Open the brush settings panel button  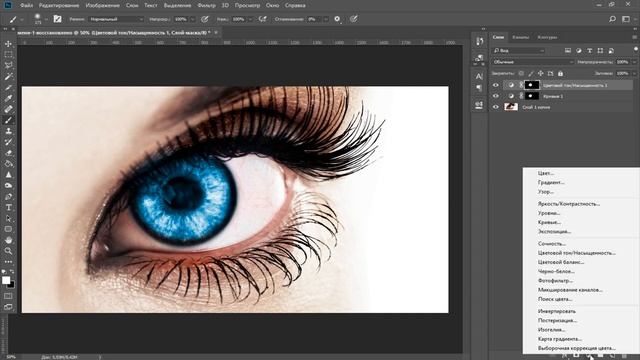58,19
